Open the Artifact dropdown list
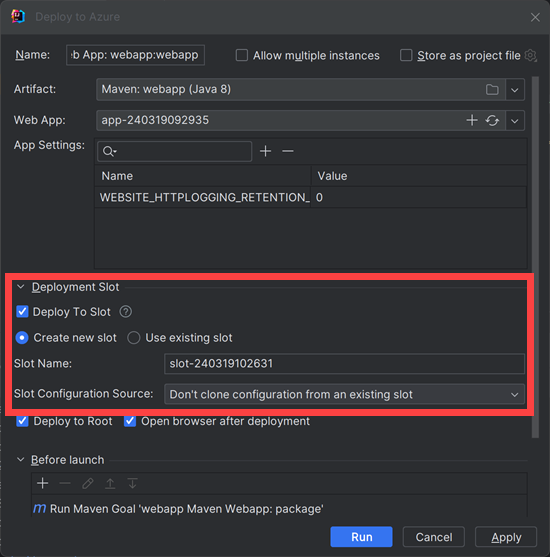Screen dimensions: 550x557 (x=515, y=90)
